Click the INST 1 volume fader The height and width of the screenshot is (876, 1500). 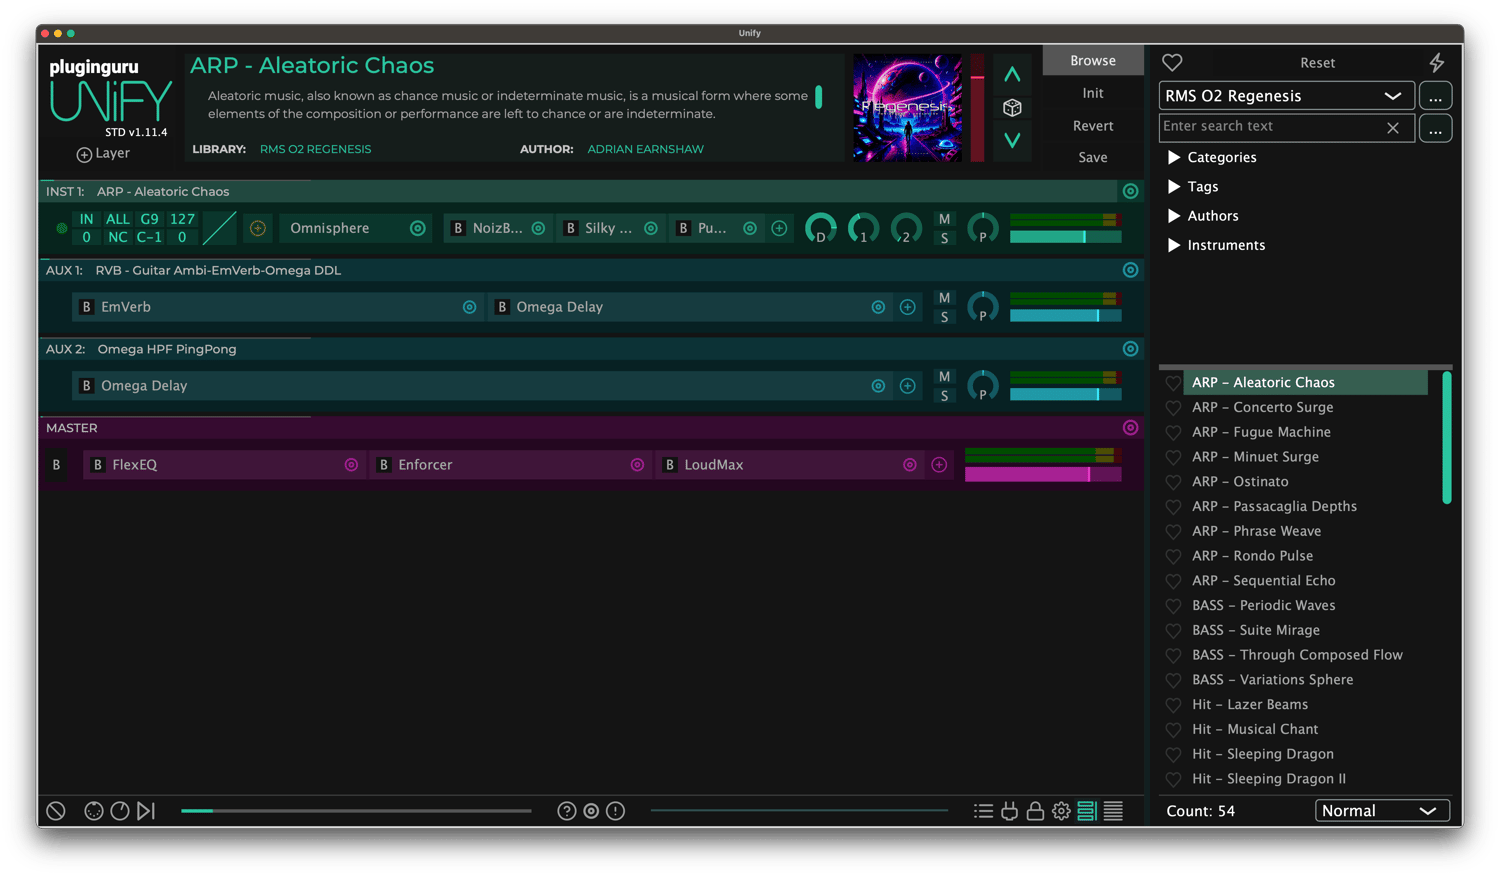[1065, 237]
